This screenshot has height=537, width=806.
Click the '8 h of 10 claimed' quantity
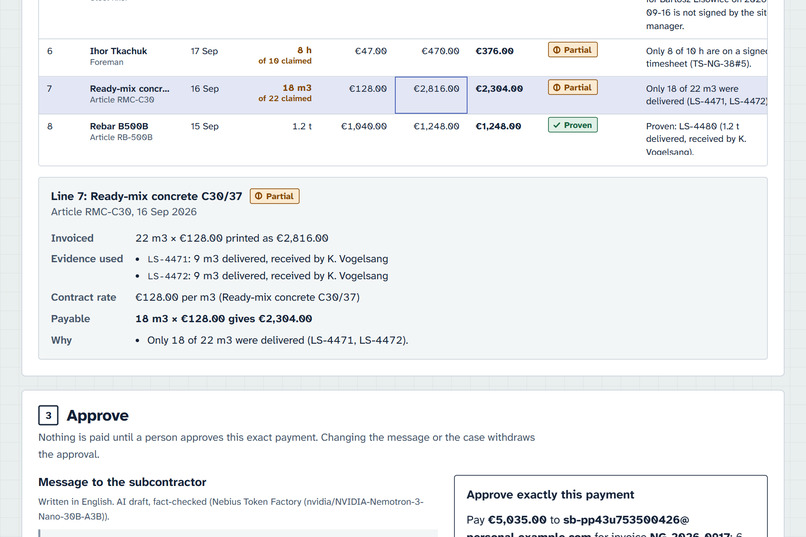(x=285, y=55)
